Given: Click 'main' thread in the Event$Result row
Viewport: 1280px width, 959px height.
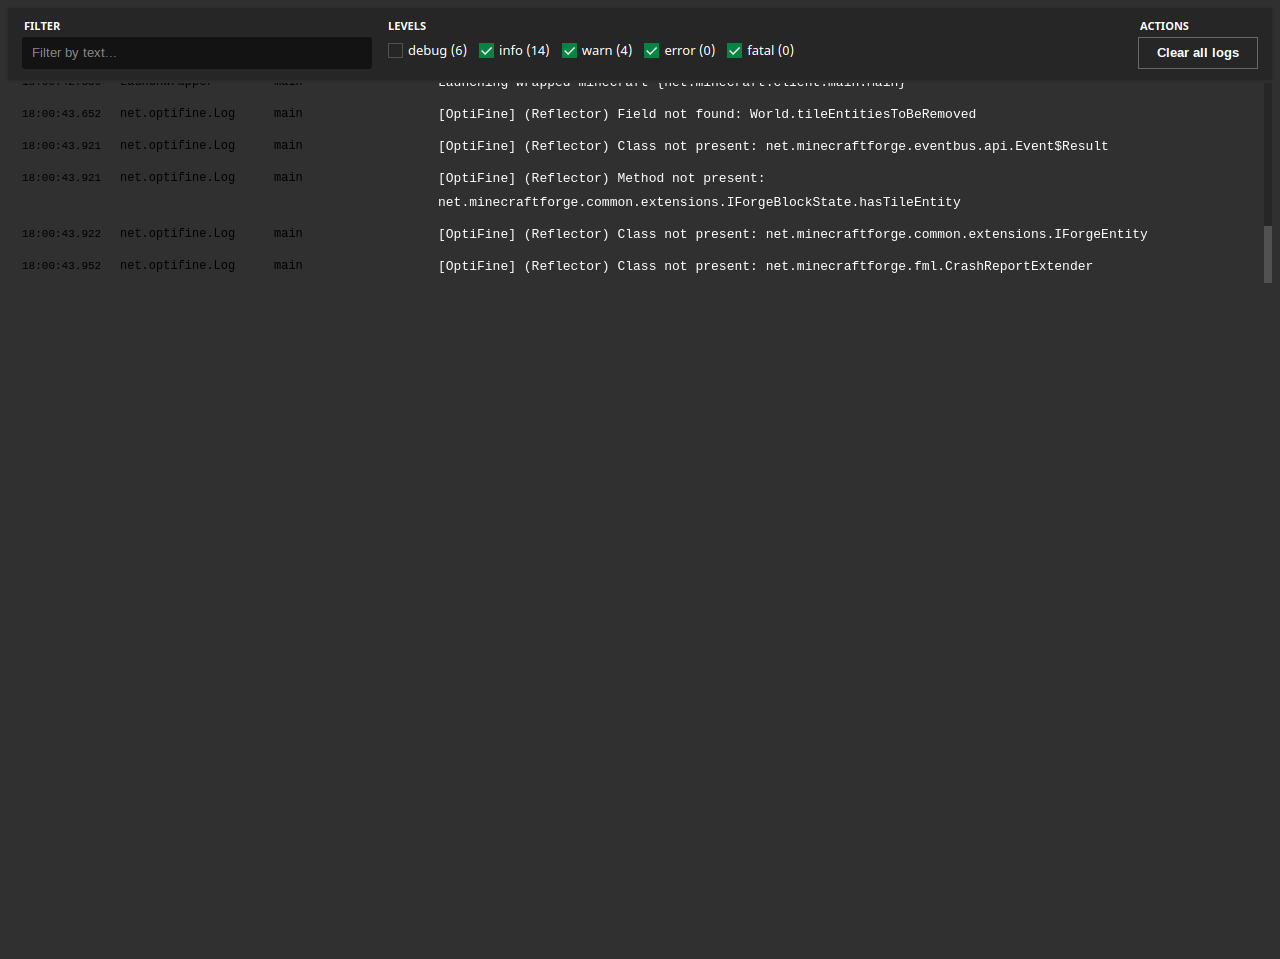Looking at the screenshot, I should (288, 146).
